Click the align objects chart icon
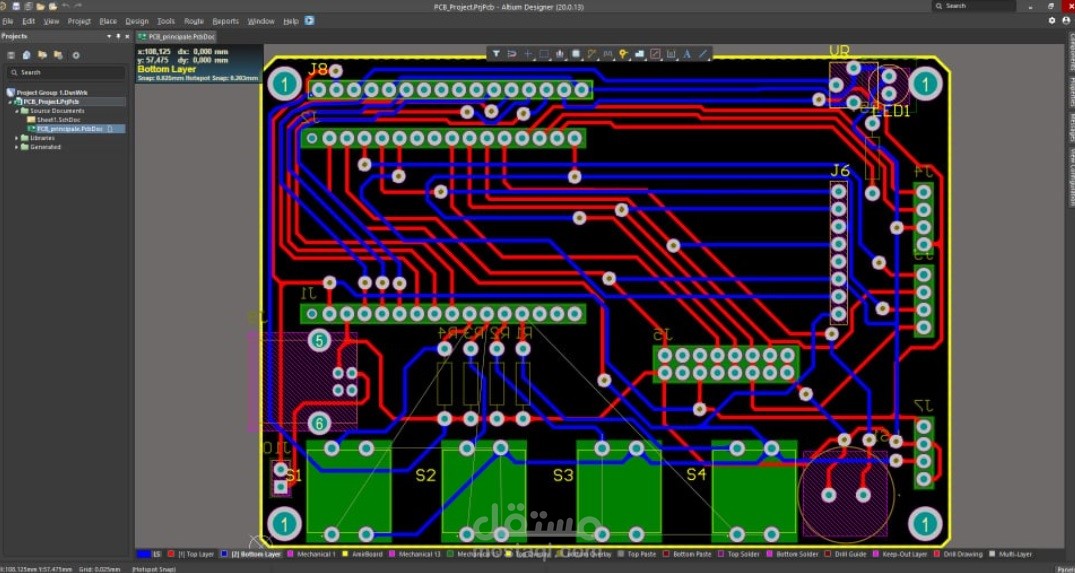This screenshot has height=573, width=1075. click(x=560, y=53)
